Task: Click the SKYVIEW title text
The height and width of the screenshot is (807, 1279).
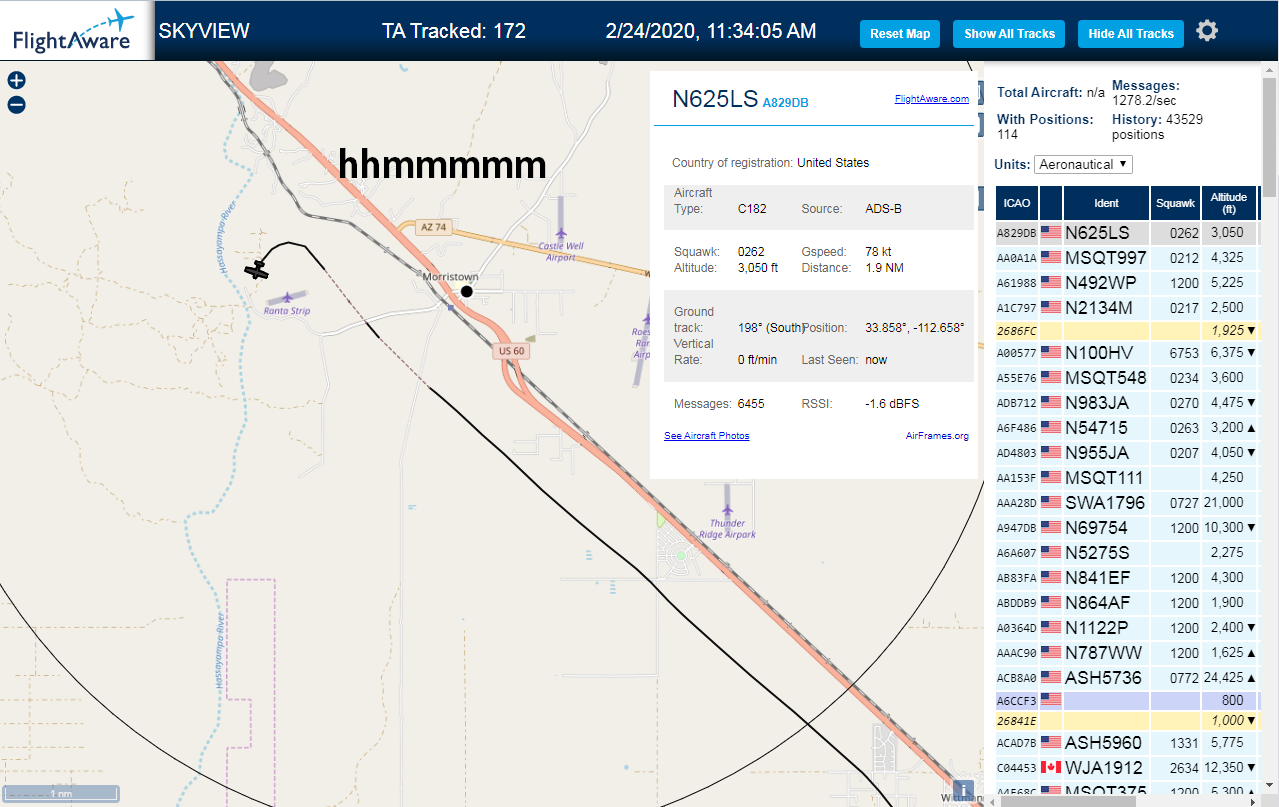Action: (x=204, y=31)
